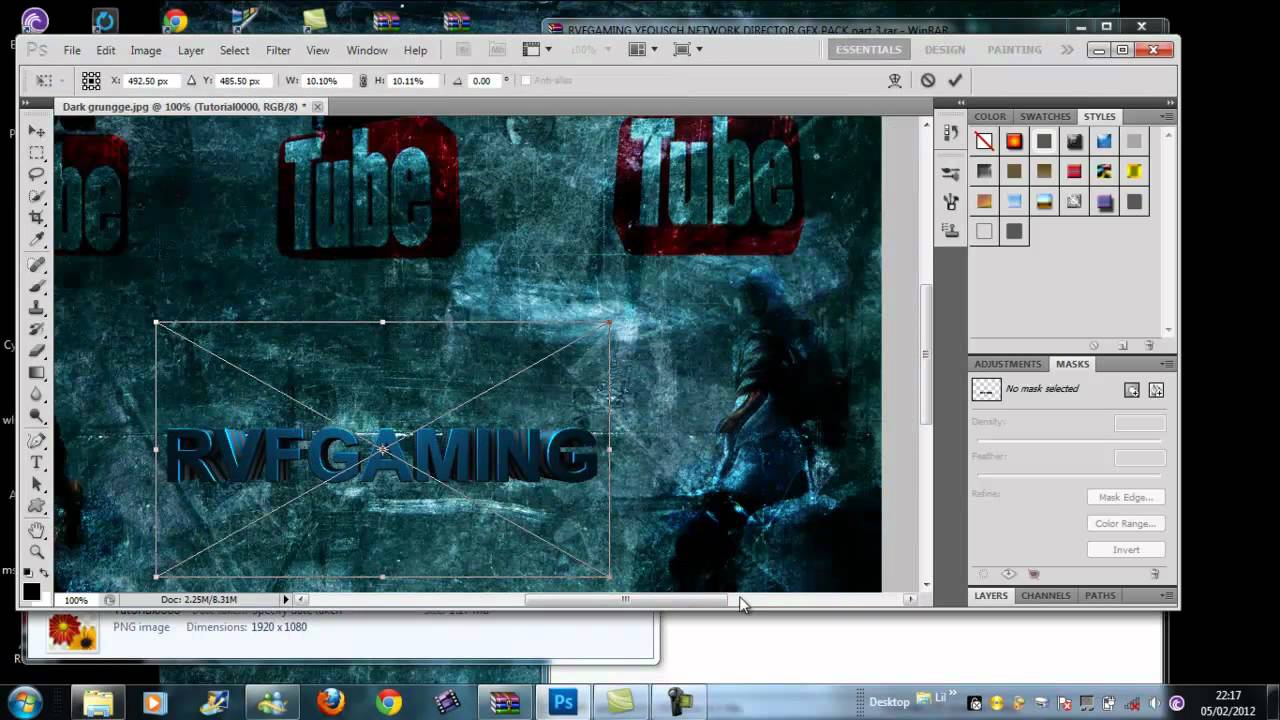The height and width of the screenshot is (720, 1280).
Task: Toggle relative positioning triangle between X and Y
Action: tap(191, 81)
